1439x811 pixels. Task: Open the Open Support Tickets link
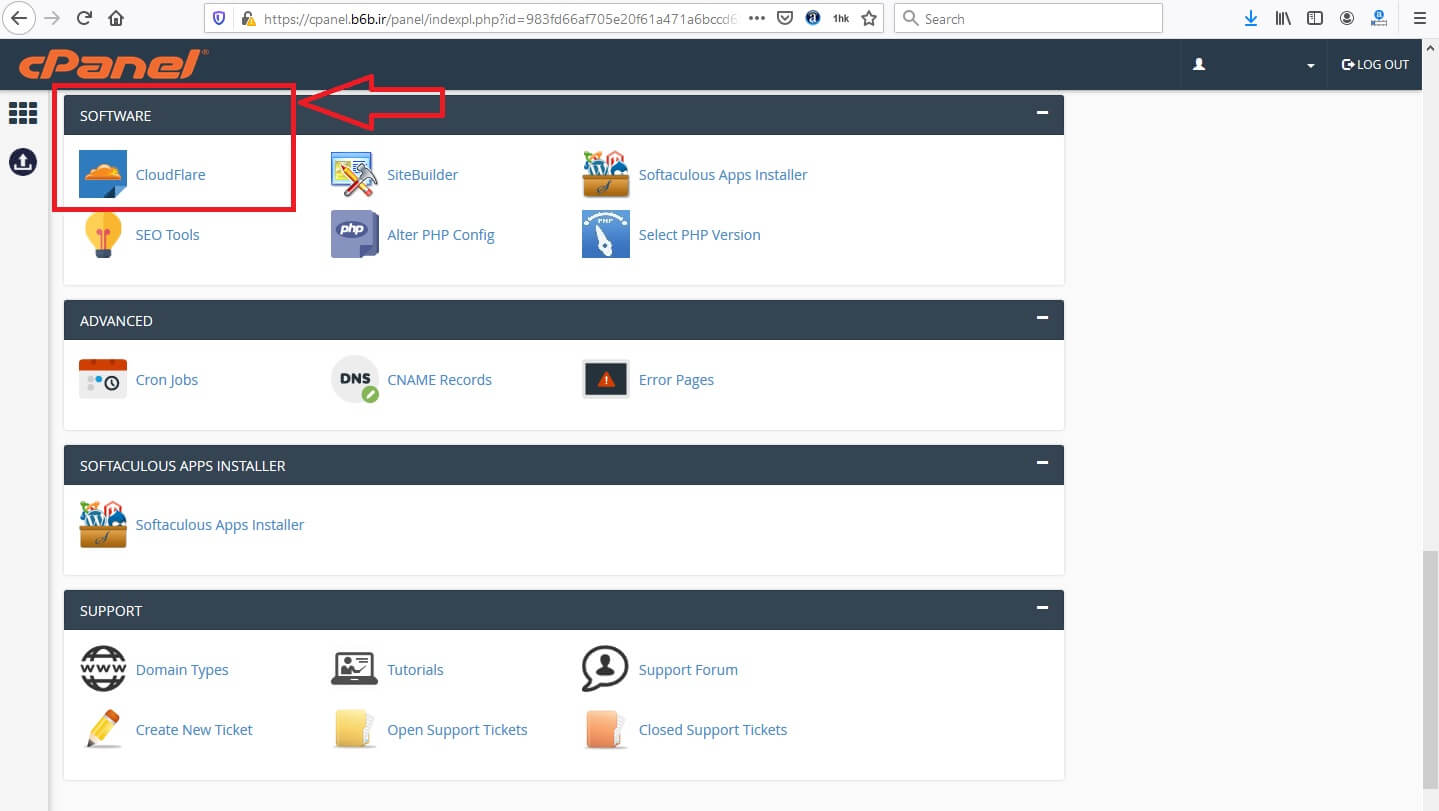point(458,730)
